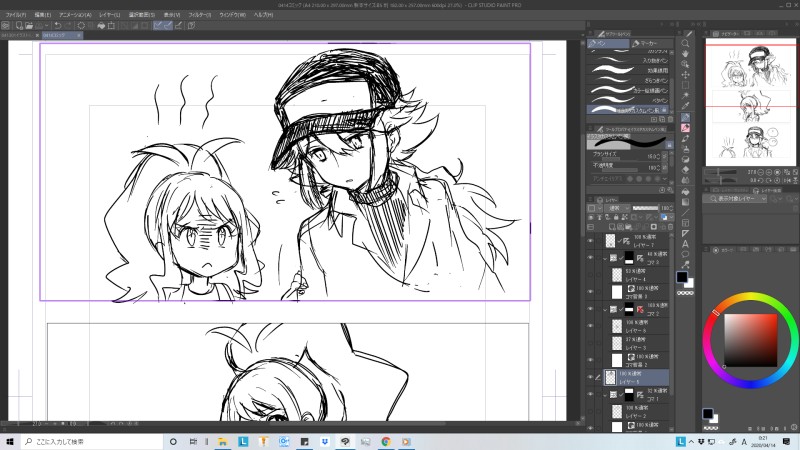Open the save icon dropdown arrow in command bar
Screen dimensions: 800x450
point(46,25)
